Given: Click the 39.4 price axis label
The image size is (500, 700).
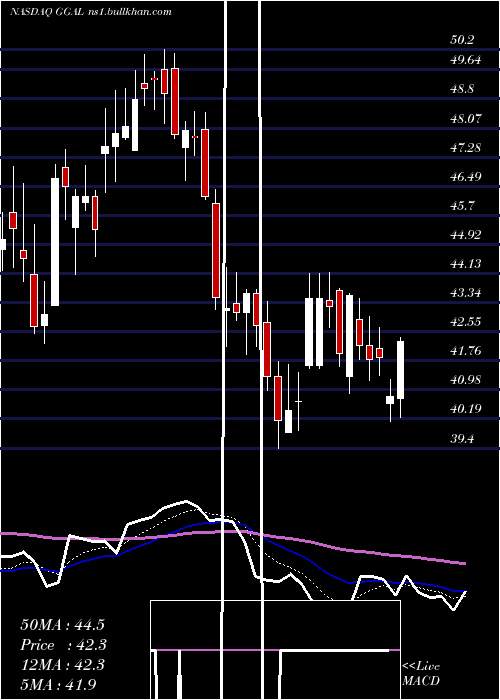Looking at the screenshot, I should (x=462, y=438).
